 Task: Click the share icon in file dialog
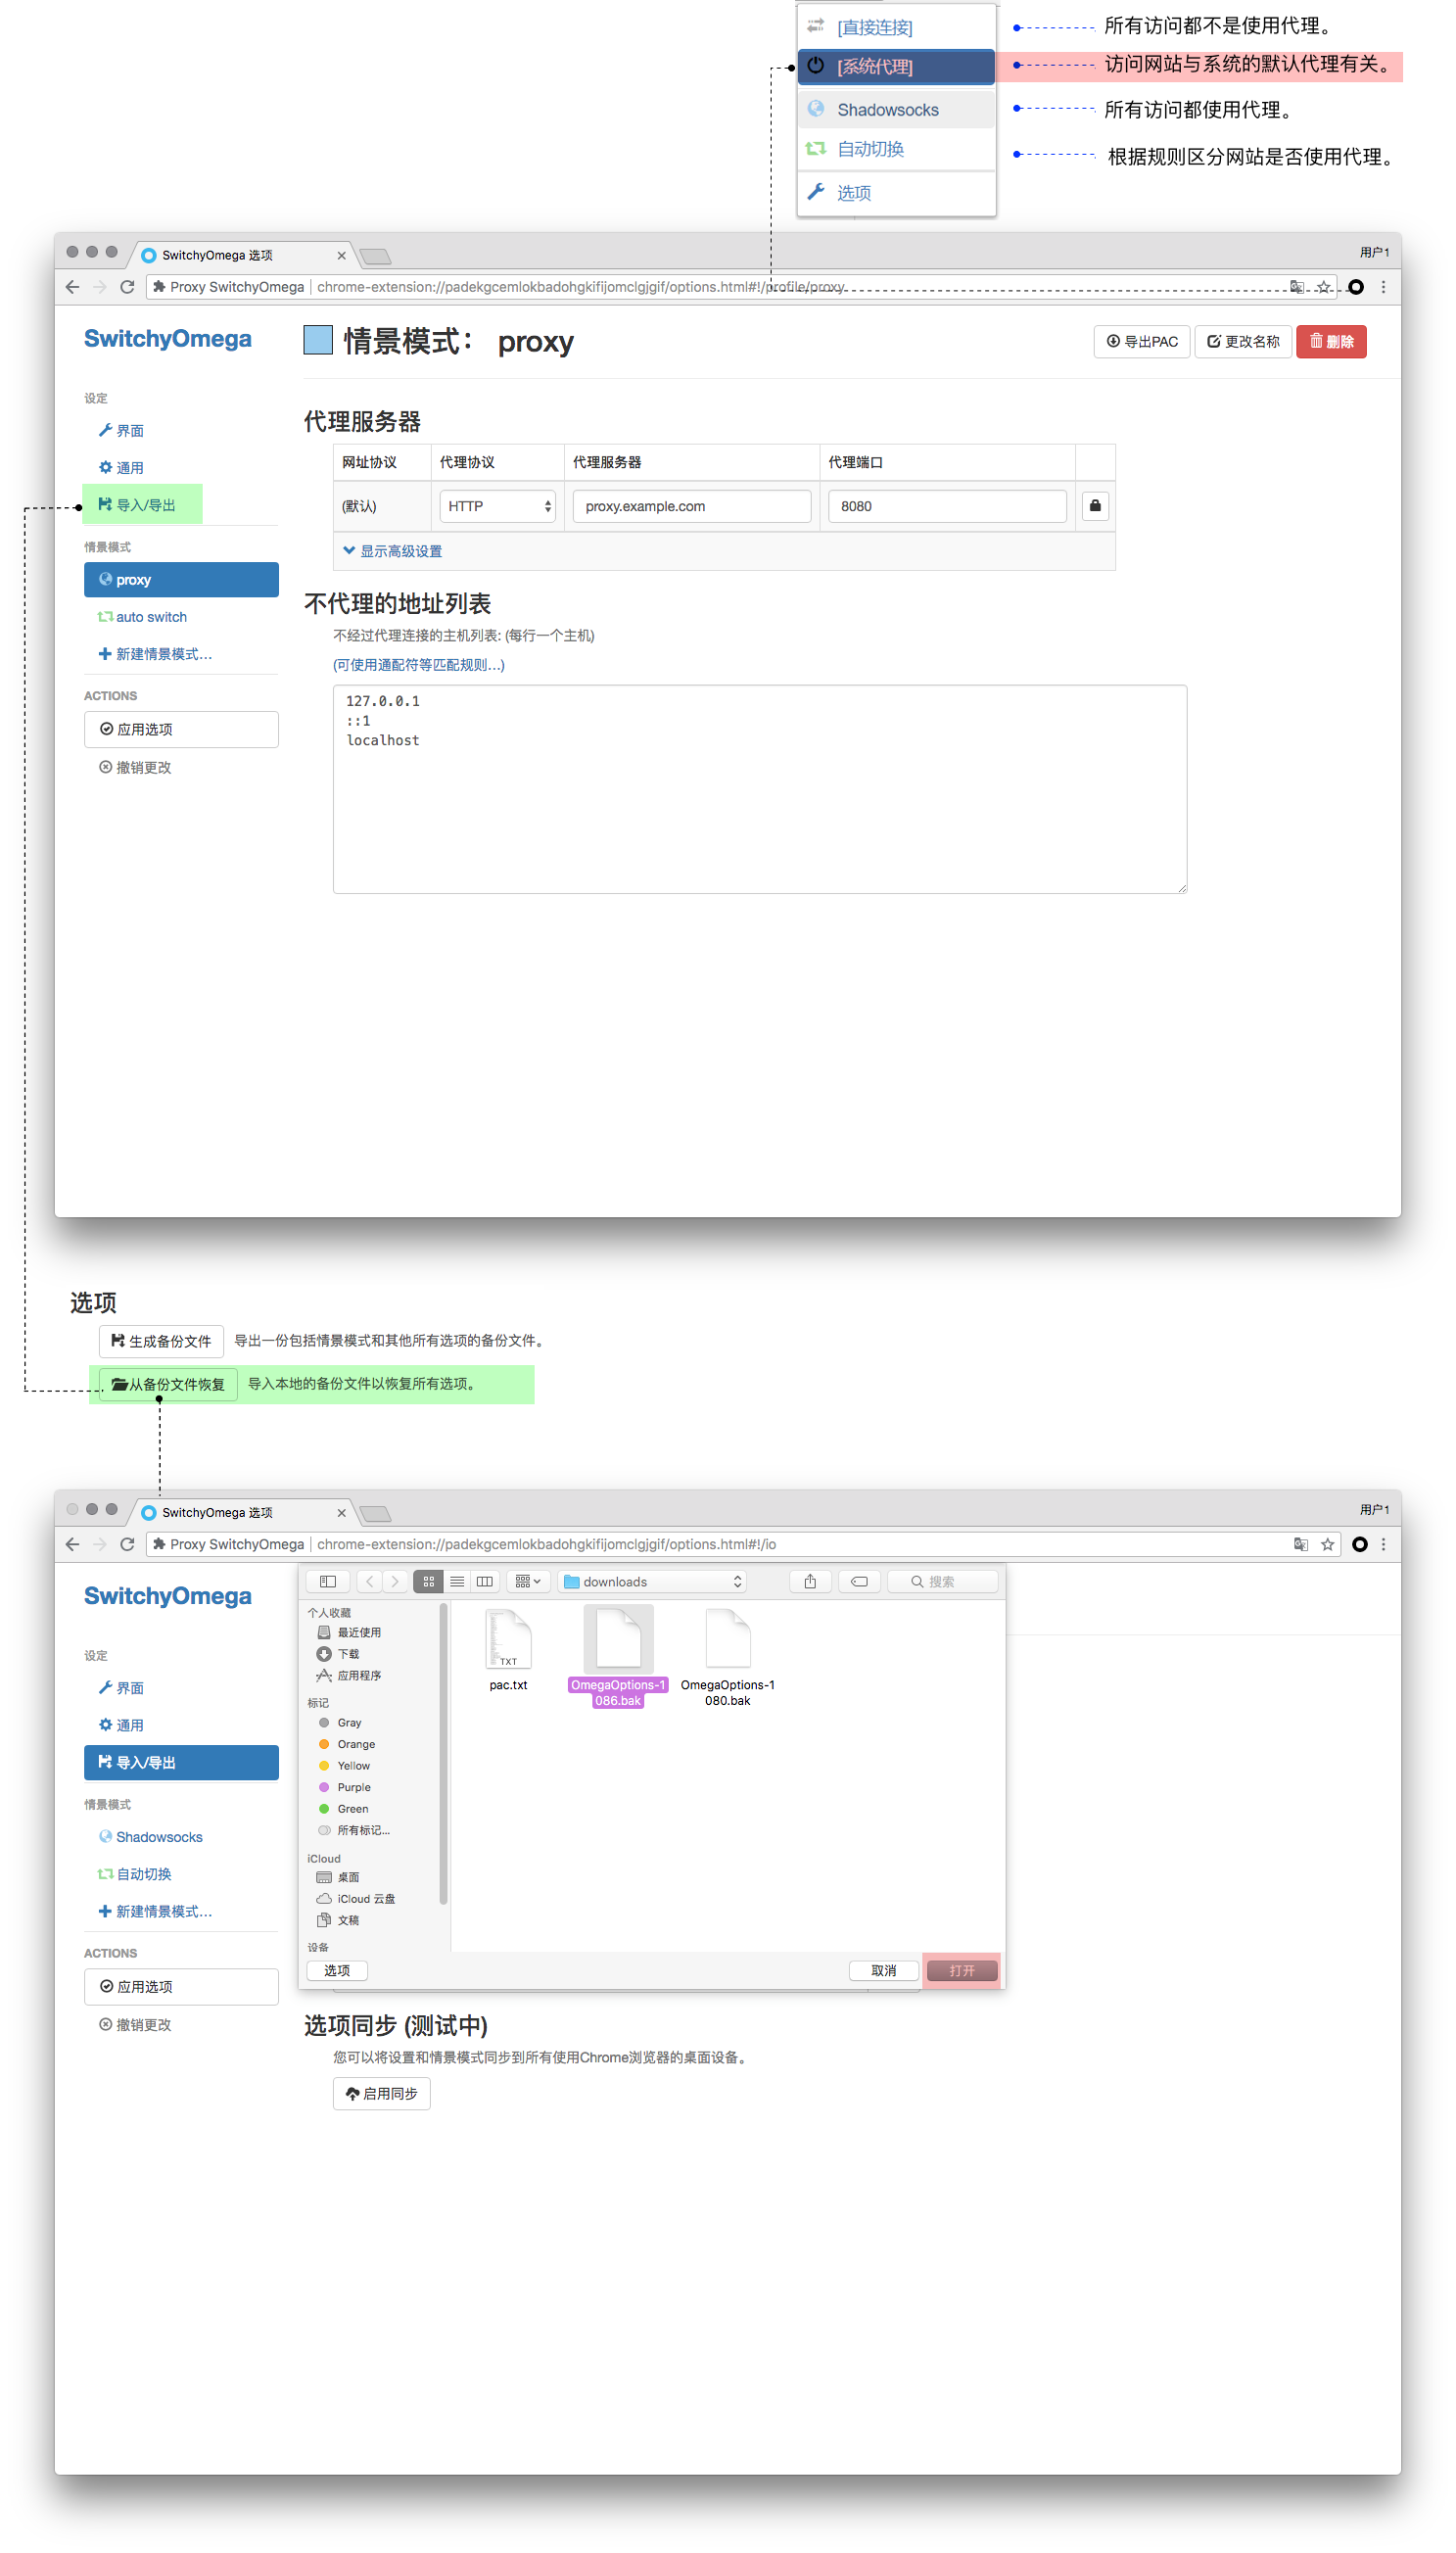pyautogui.click(x=810, y=1581)
